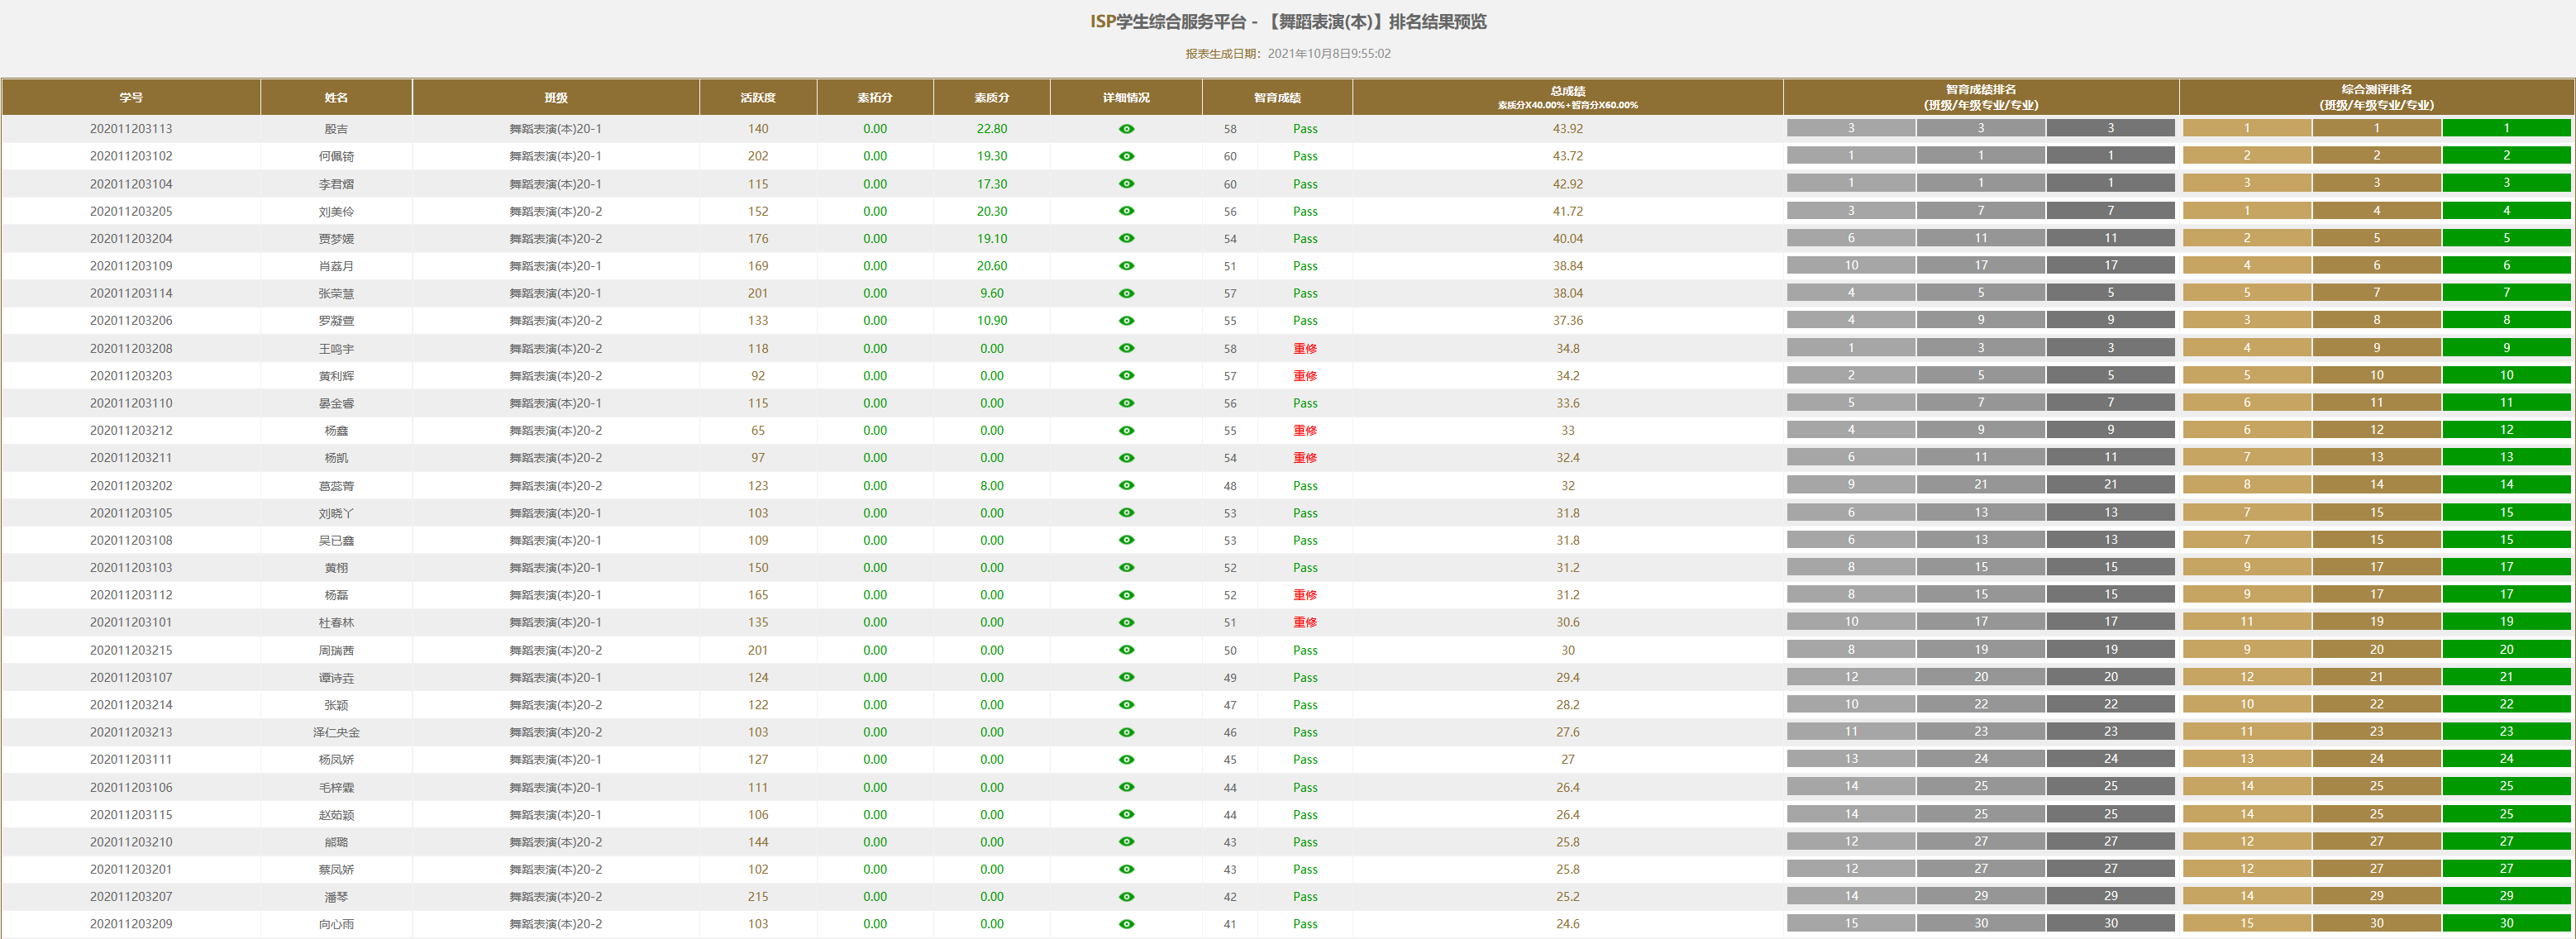Click activity value 215 for 潘琴
The height and width of the screenshot is (939, 2576).
[x=758, y=897]
